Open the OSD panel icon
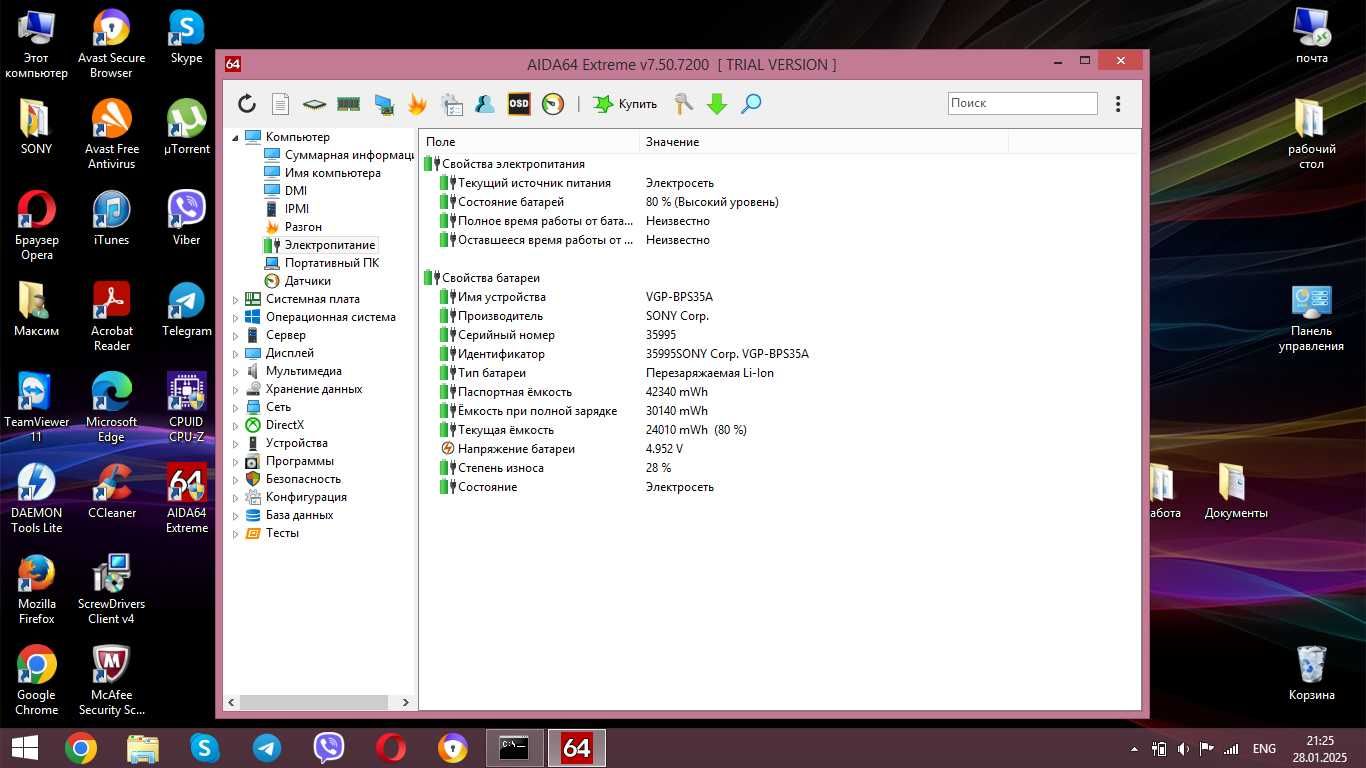This screenshot has height=768, width=1366. 519,103
